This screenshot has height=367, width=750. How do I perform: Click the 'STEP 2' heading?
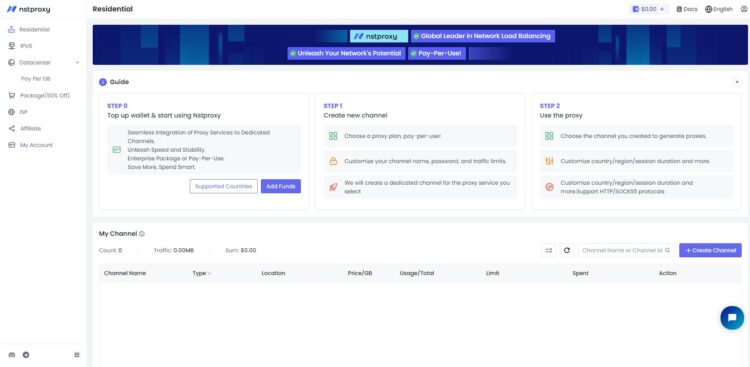(550, 106)
